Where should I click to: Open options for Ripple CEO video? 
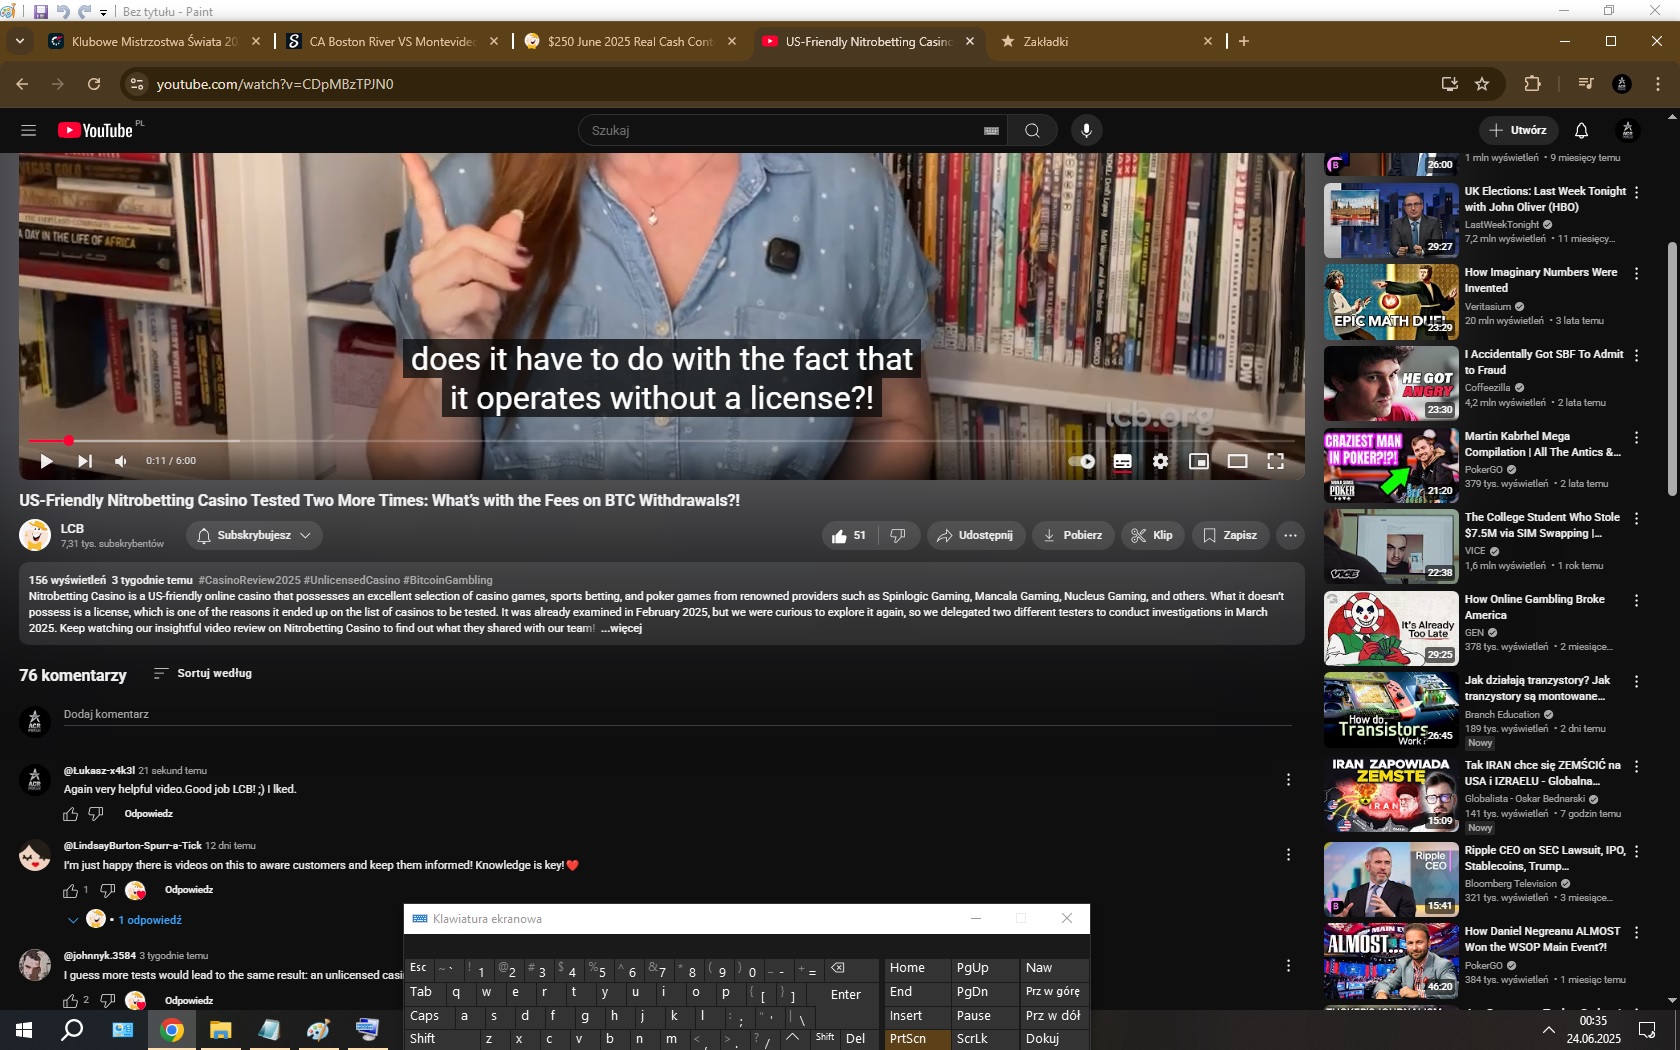coord(1636,851)
